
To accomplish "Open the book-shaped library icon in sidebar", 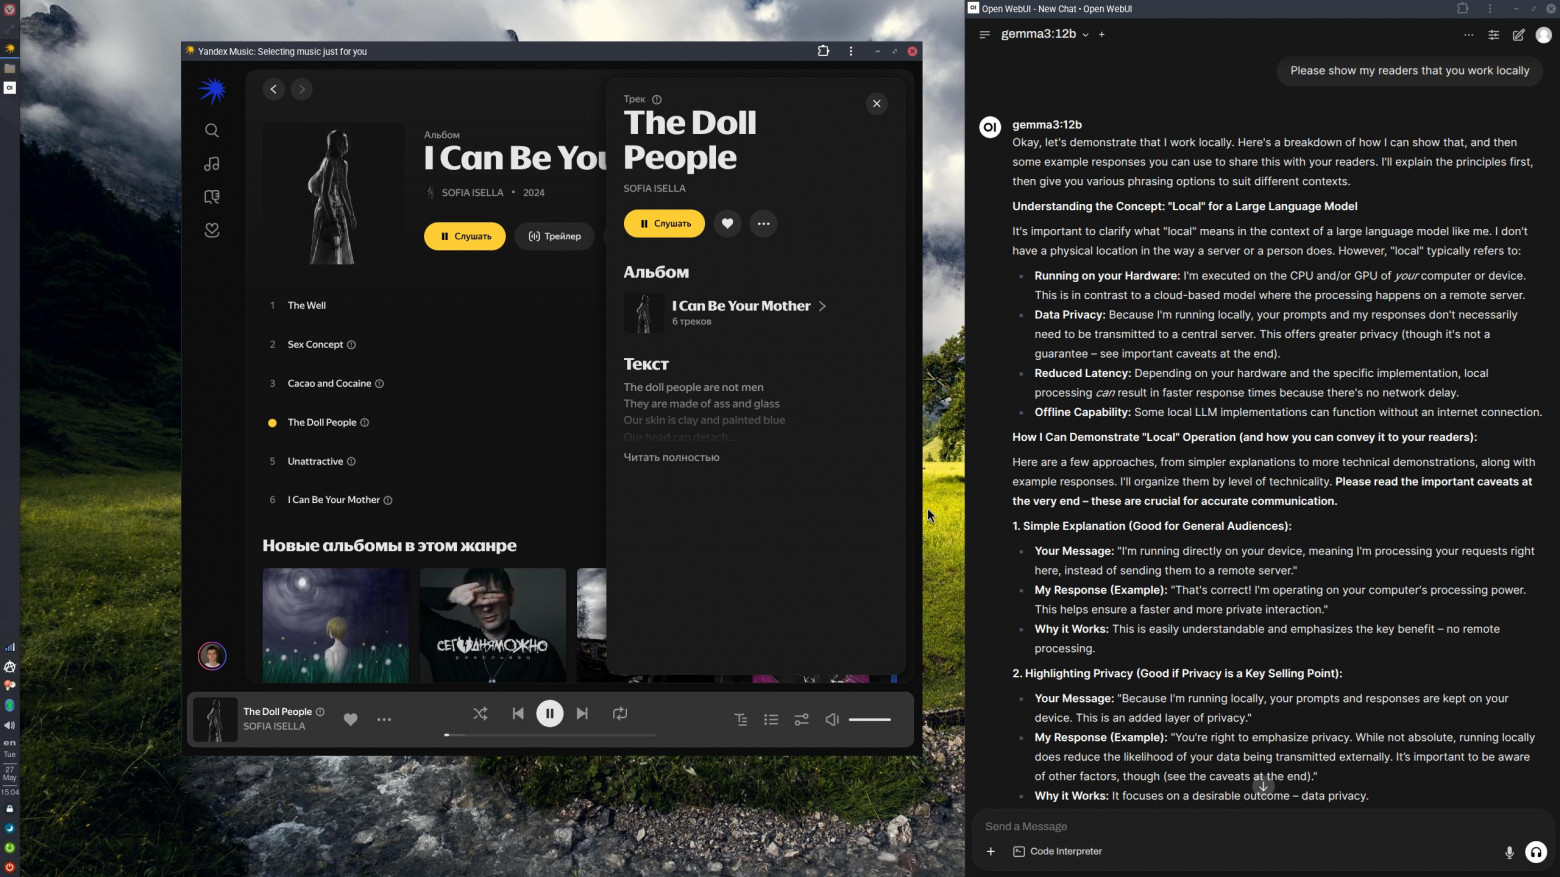I will coord(212,197).
